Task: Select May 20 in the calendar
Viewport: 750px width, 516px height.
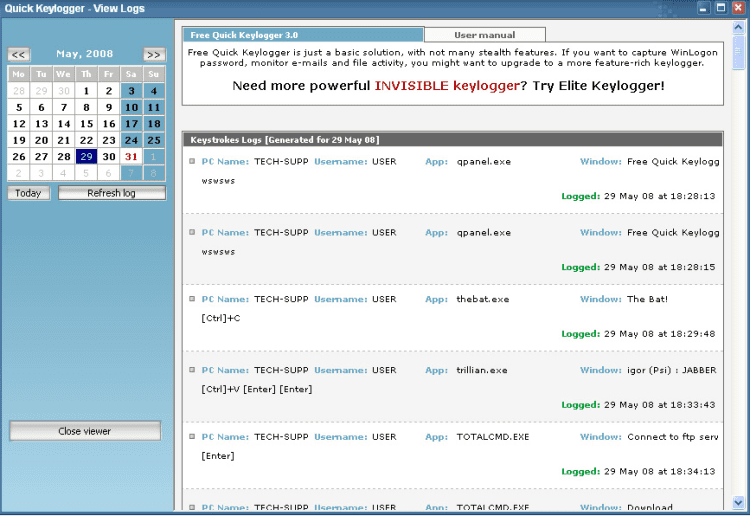Action: 41,140
